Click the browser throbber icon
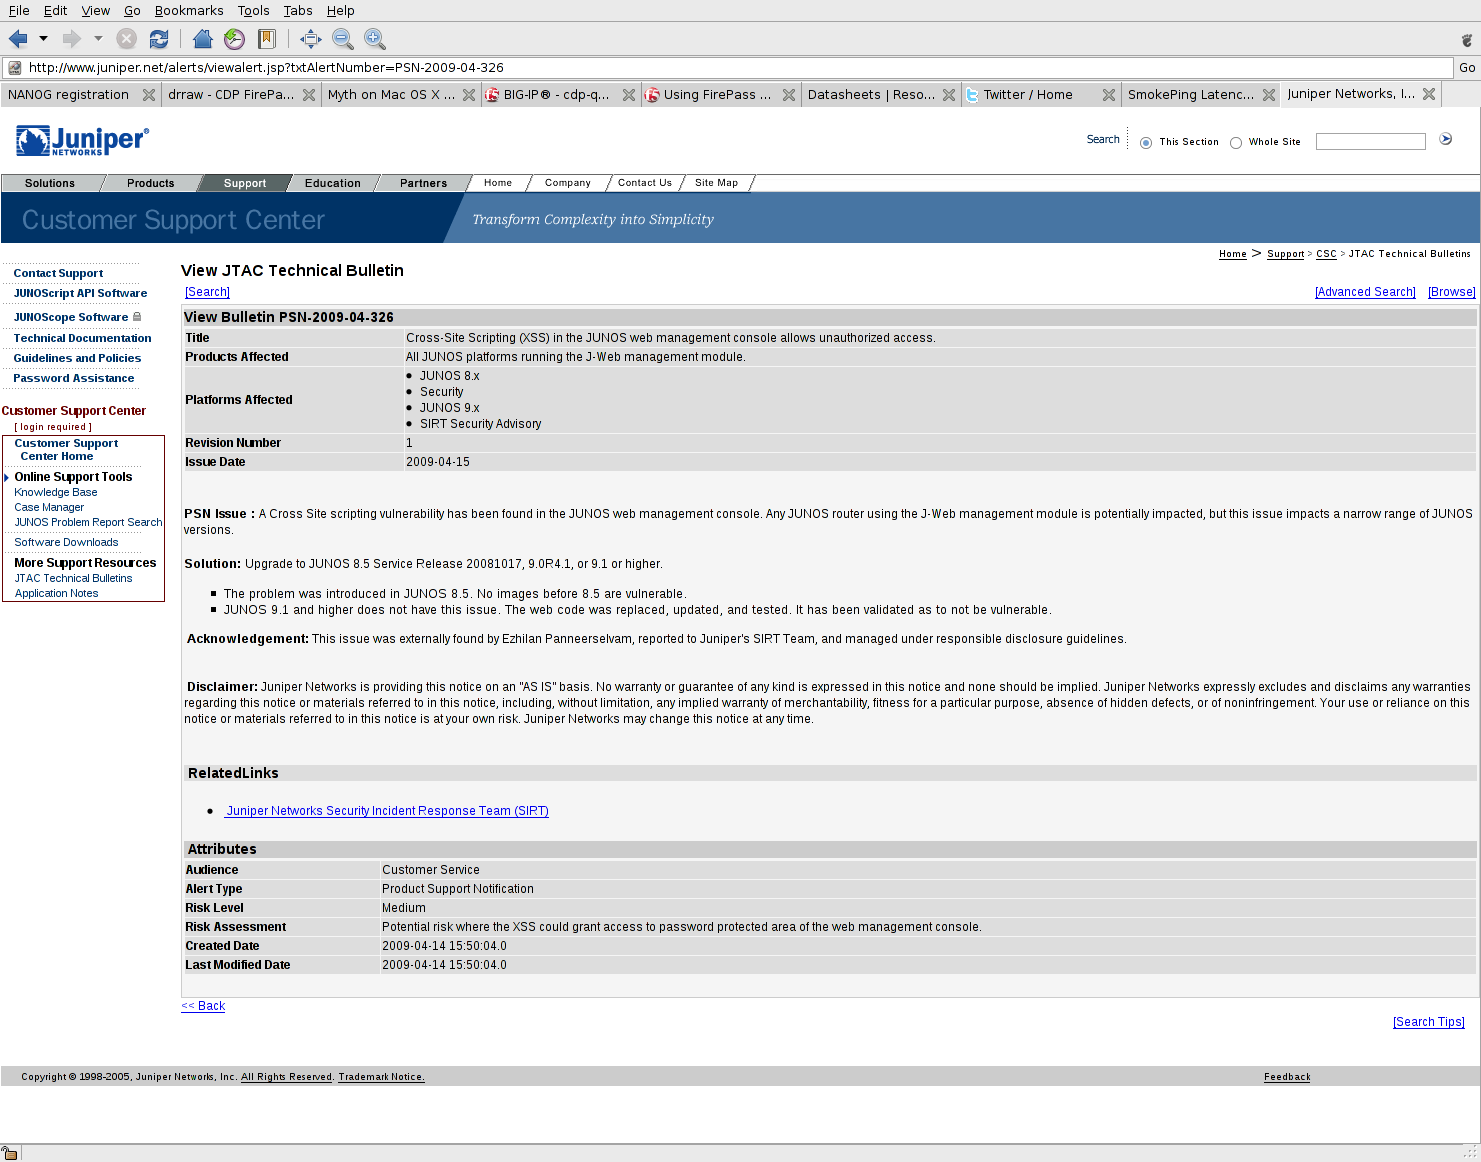Viewport: 1481px width, 1162px height. coord(1467,40)
